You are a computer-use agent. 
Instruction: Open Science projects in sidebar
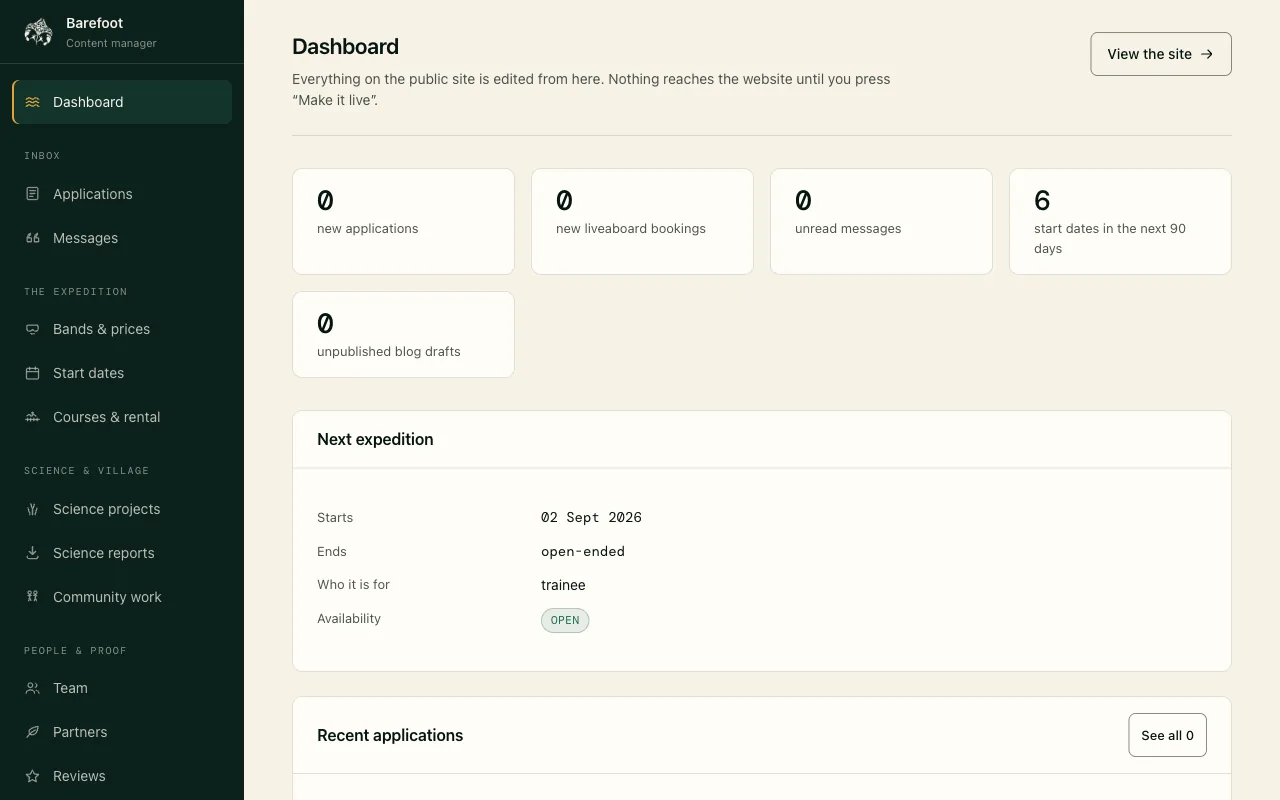122,509
